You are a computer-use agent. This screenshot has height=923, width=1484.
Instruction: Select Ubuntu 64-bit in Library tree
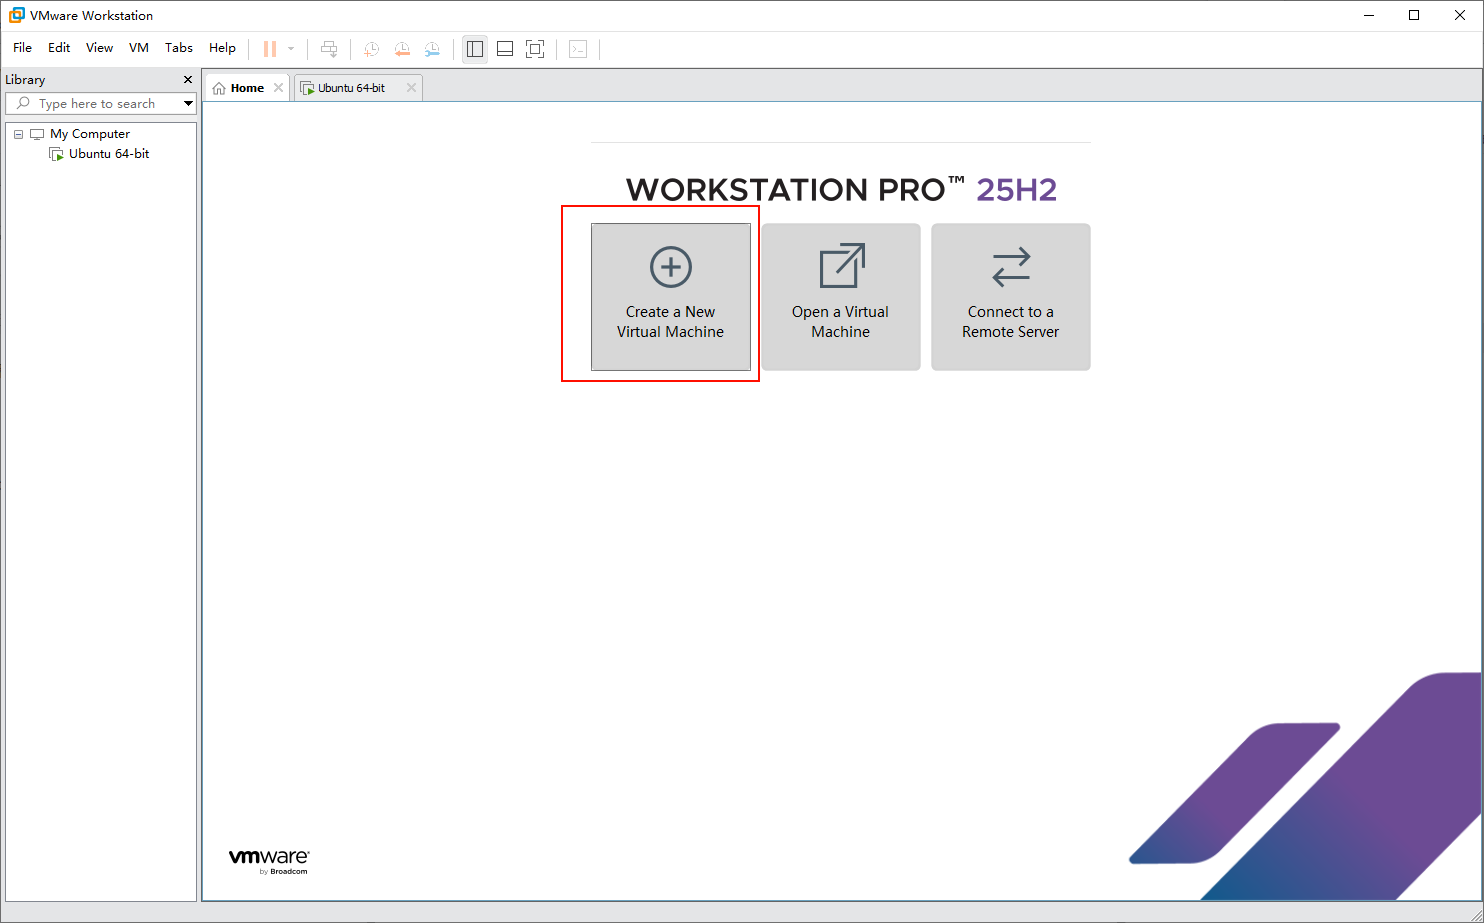109,154
